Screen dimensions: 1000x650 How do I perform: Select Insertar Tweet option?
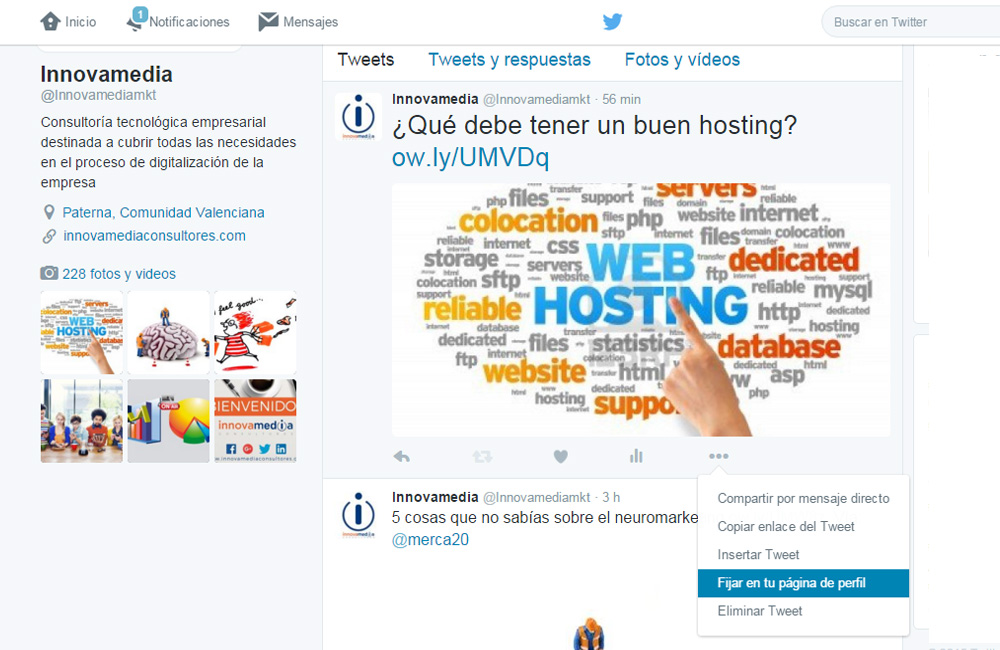pyautogui.click(x=803, y=554)
